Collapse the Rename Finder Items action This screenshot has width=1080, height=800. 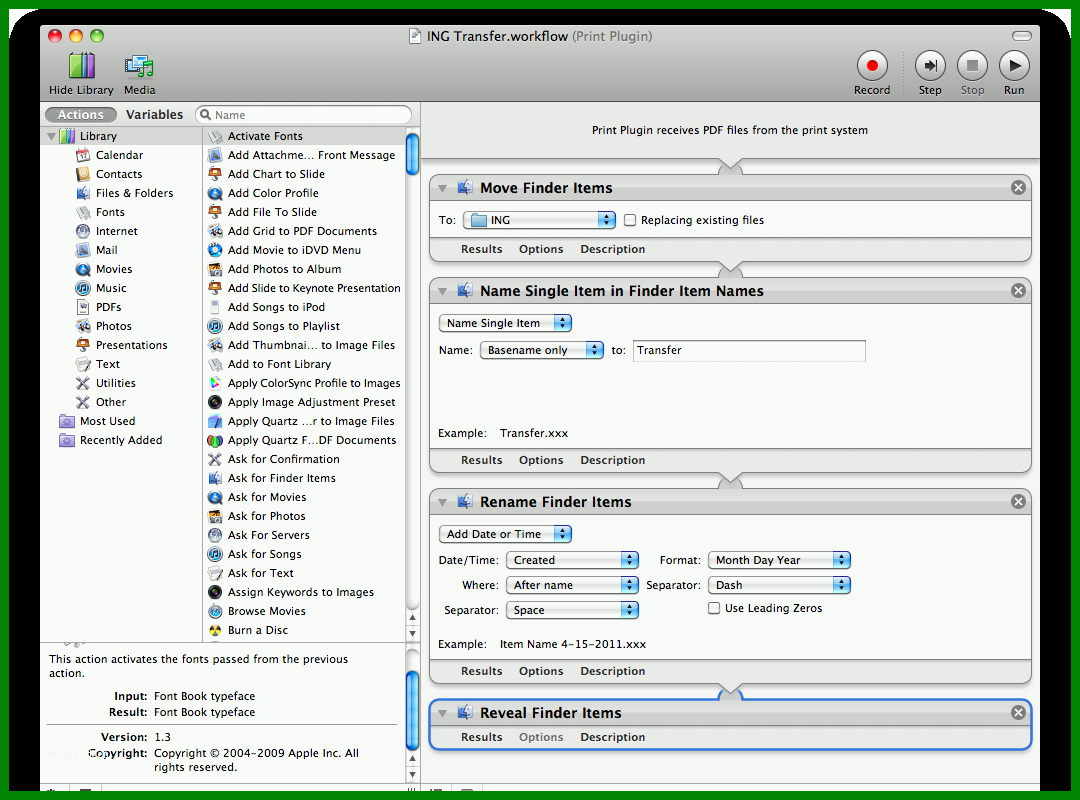tap(443, 502)
